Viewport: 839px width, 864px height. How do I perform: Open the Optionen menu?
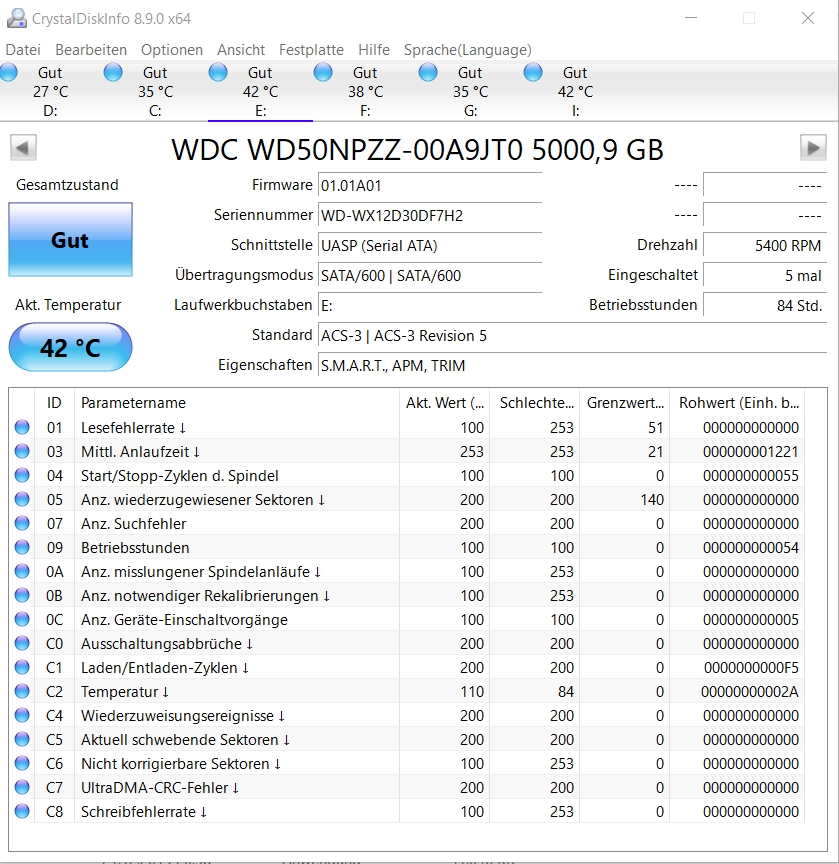172,50
